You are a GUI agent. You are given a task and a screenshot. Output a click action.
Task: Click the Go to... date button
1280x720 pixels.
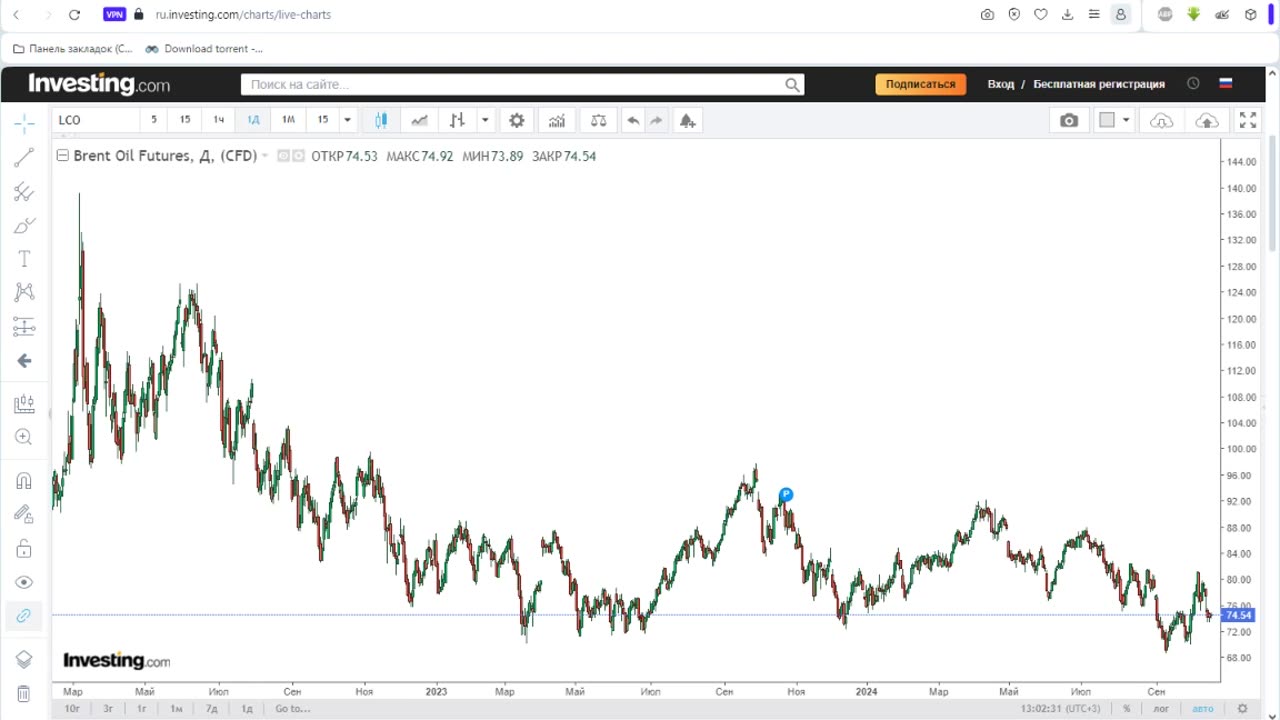pyautogui.click(x=293, y=708)
